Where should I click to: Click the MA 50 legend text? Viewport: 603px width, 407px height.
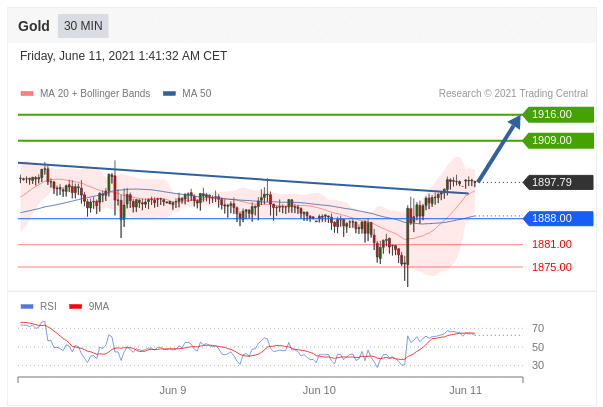[197, 93]
